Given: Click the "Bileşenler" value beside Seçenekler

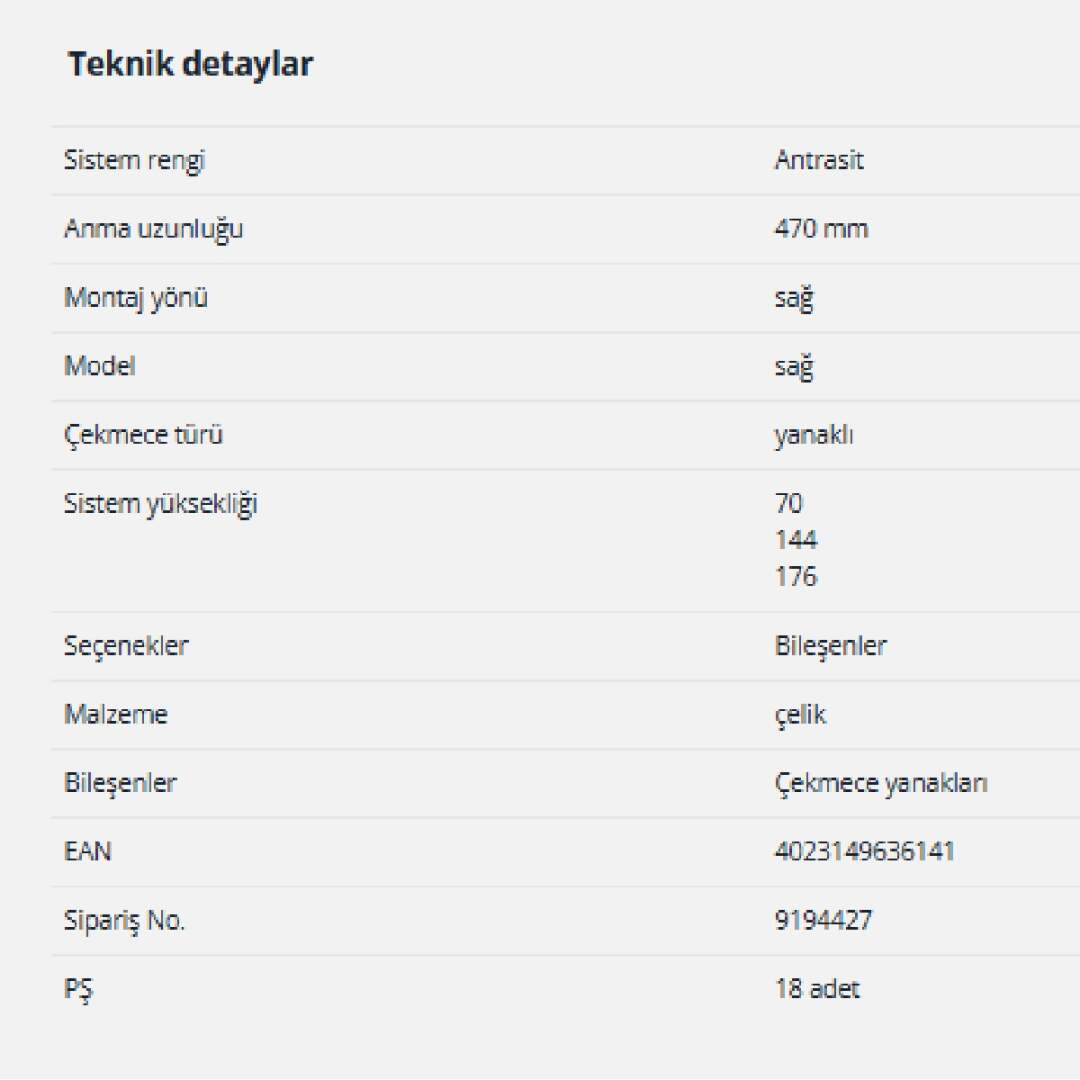Looking at the screenshot, I should (x=830, y=646).
